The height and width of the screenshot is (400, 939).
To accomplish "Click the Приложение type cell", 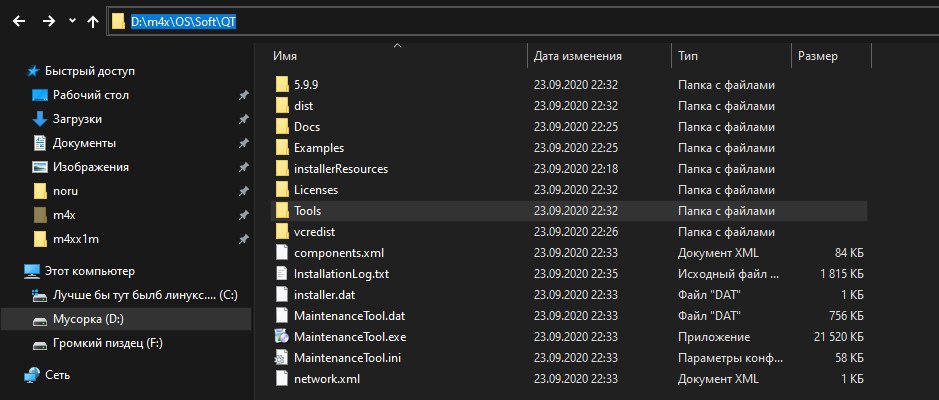I will (x=714, y=337).
